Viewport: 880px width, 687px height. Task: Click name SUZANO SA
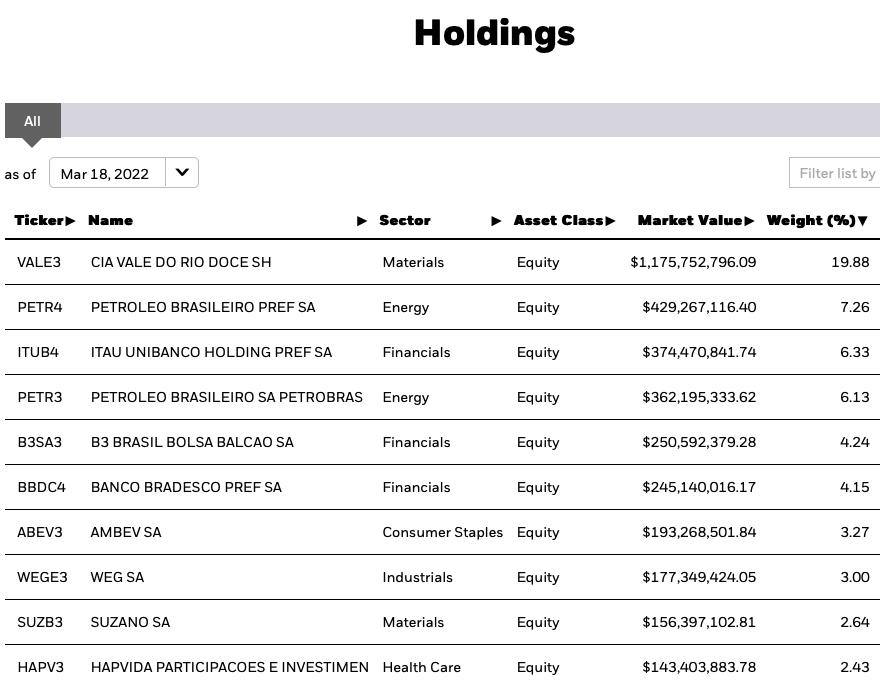[x=130, y=622]
